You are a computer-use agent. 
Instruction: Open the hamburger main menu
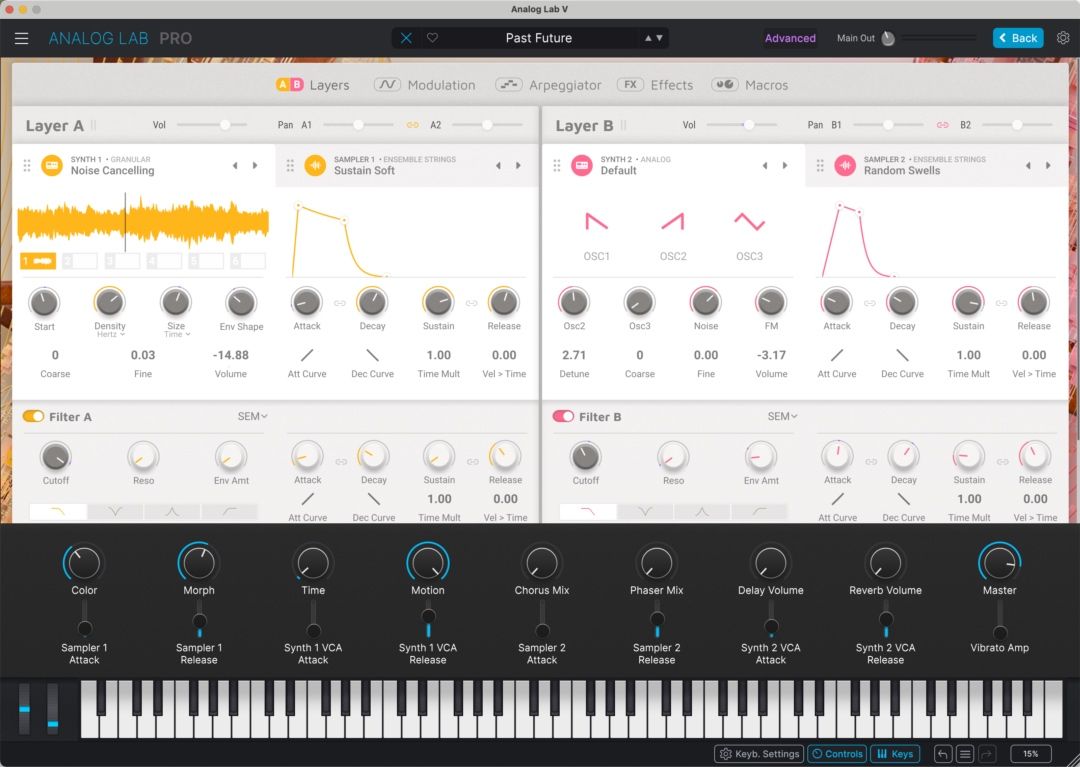point(21,39)
